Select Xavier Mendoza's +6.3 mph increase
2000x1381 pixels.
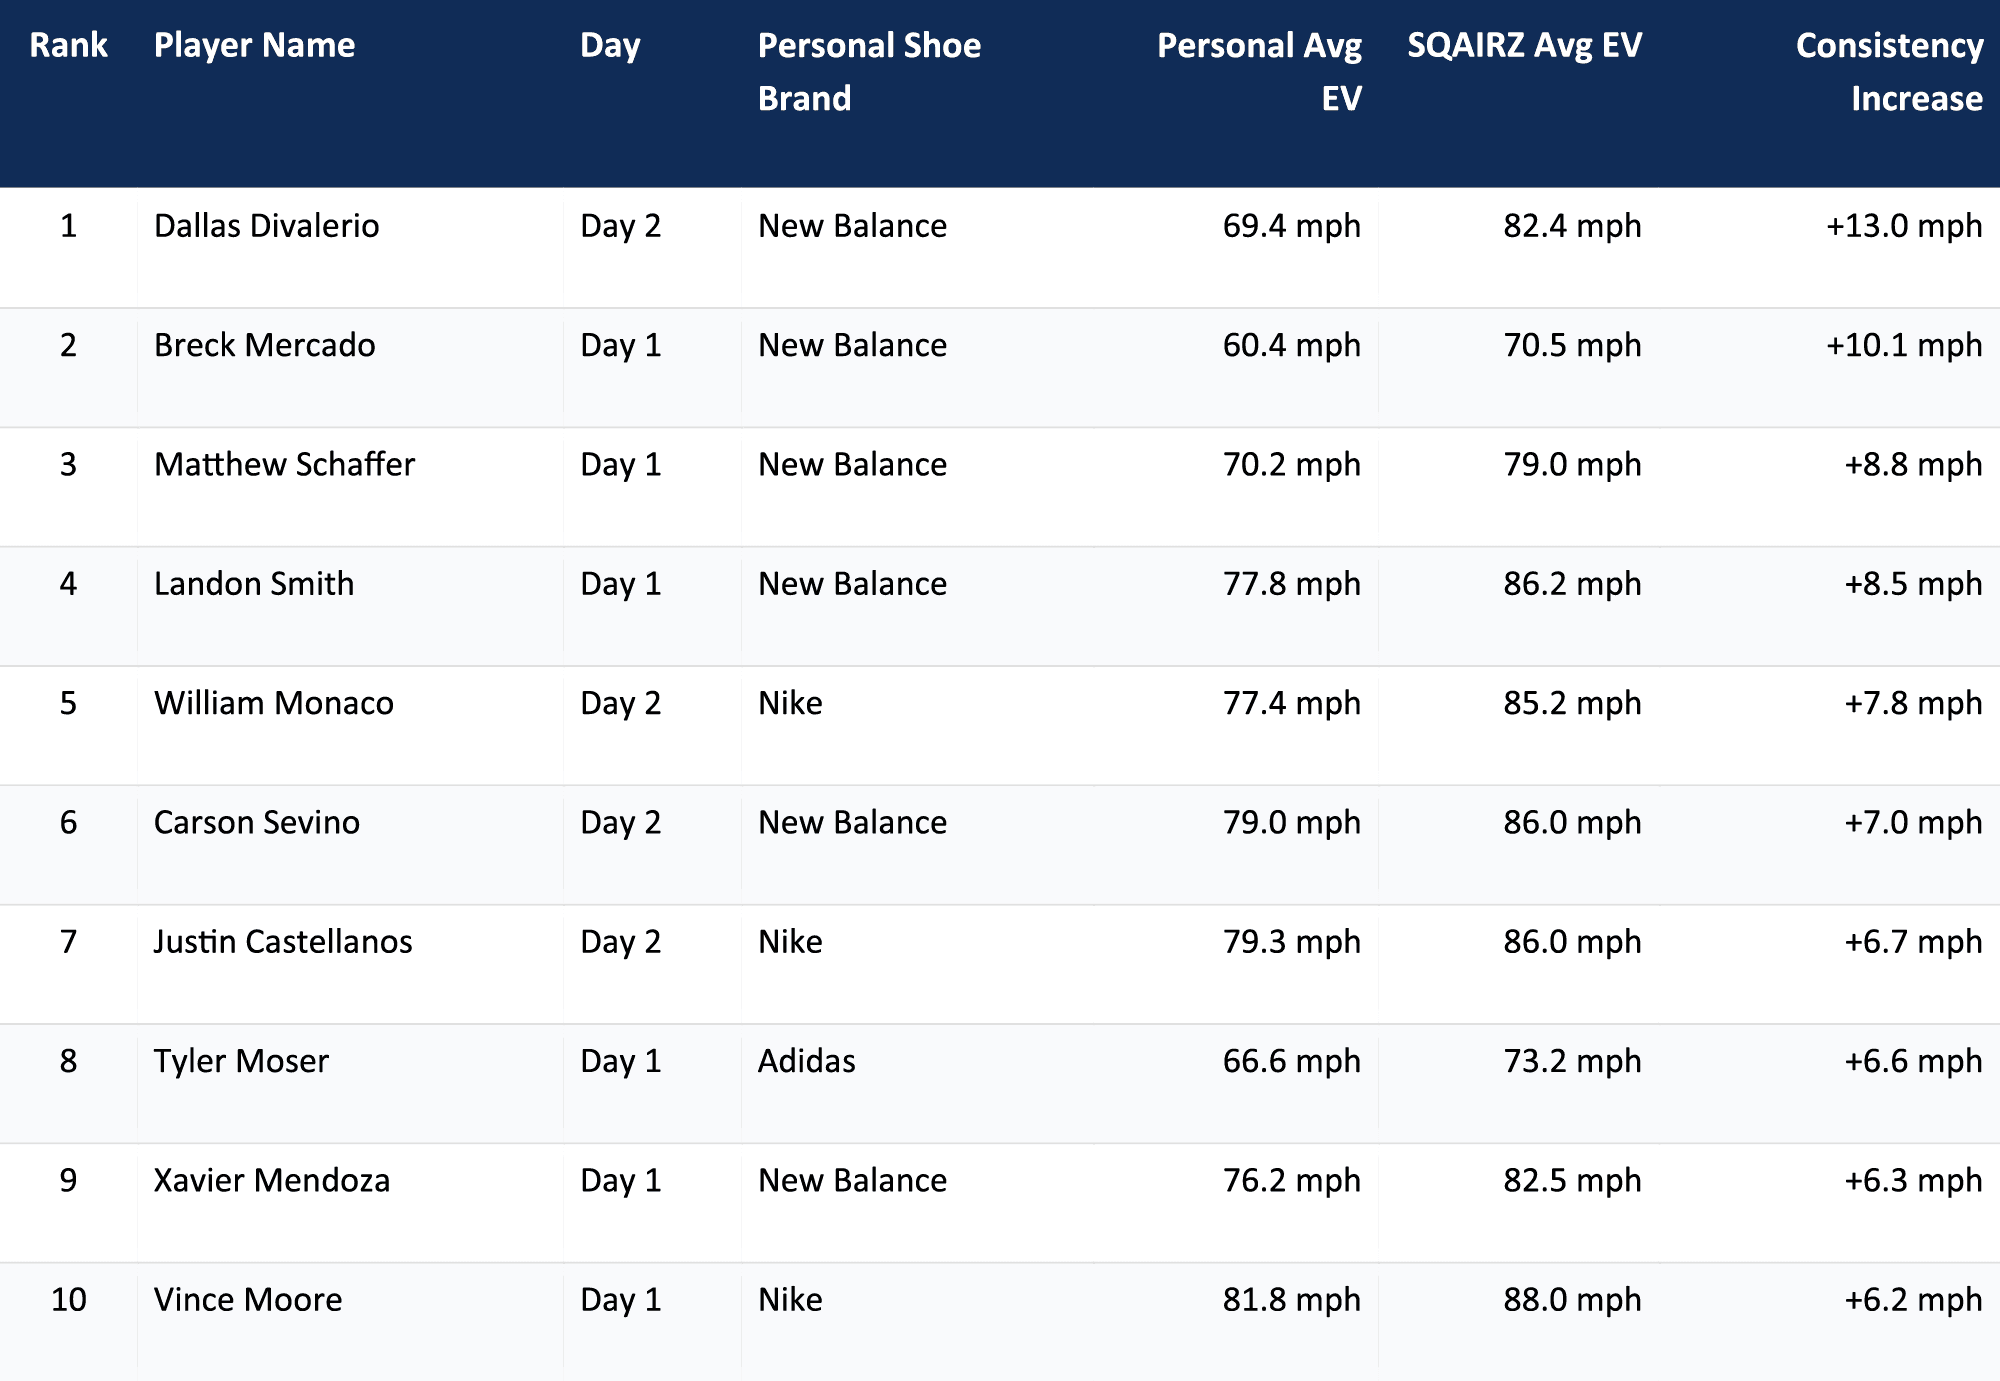tap(1913, 1181)
